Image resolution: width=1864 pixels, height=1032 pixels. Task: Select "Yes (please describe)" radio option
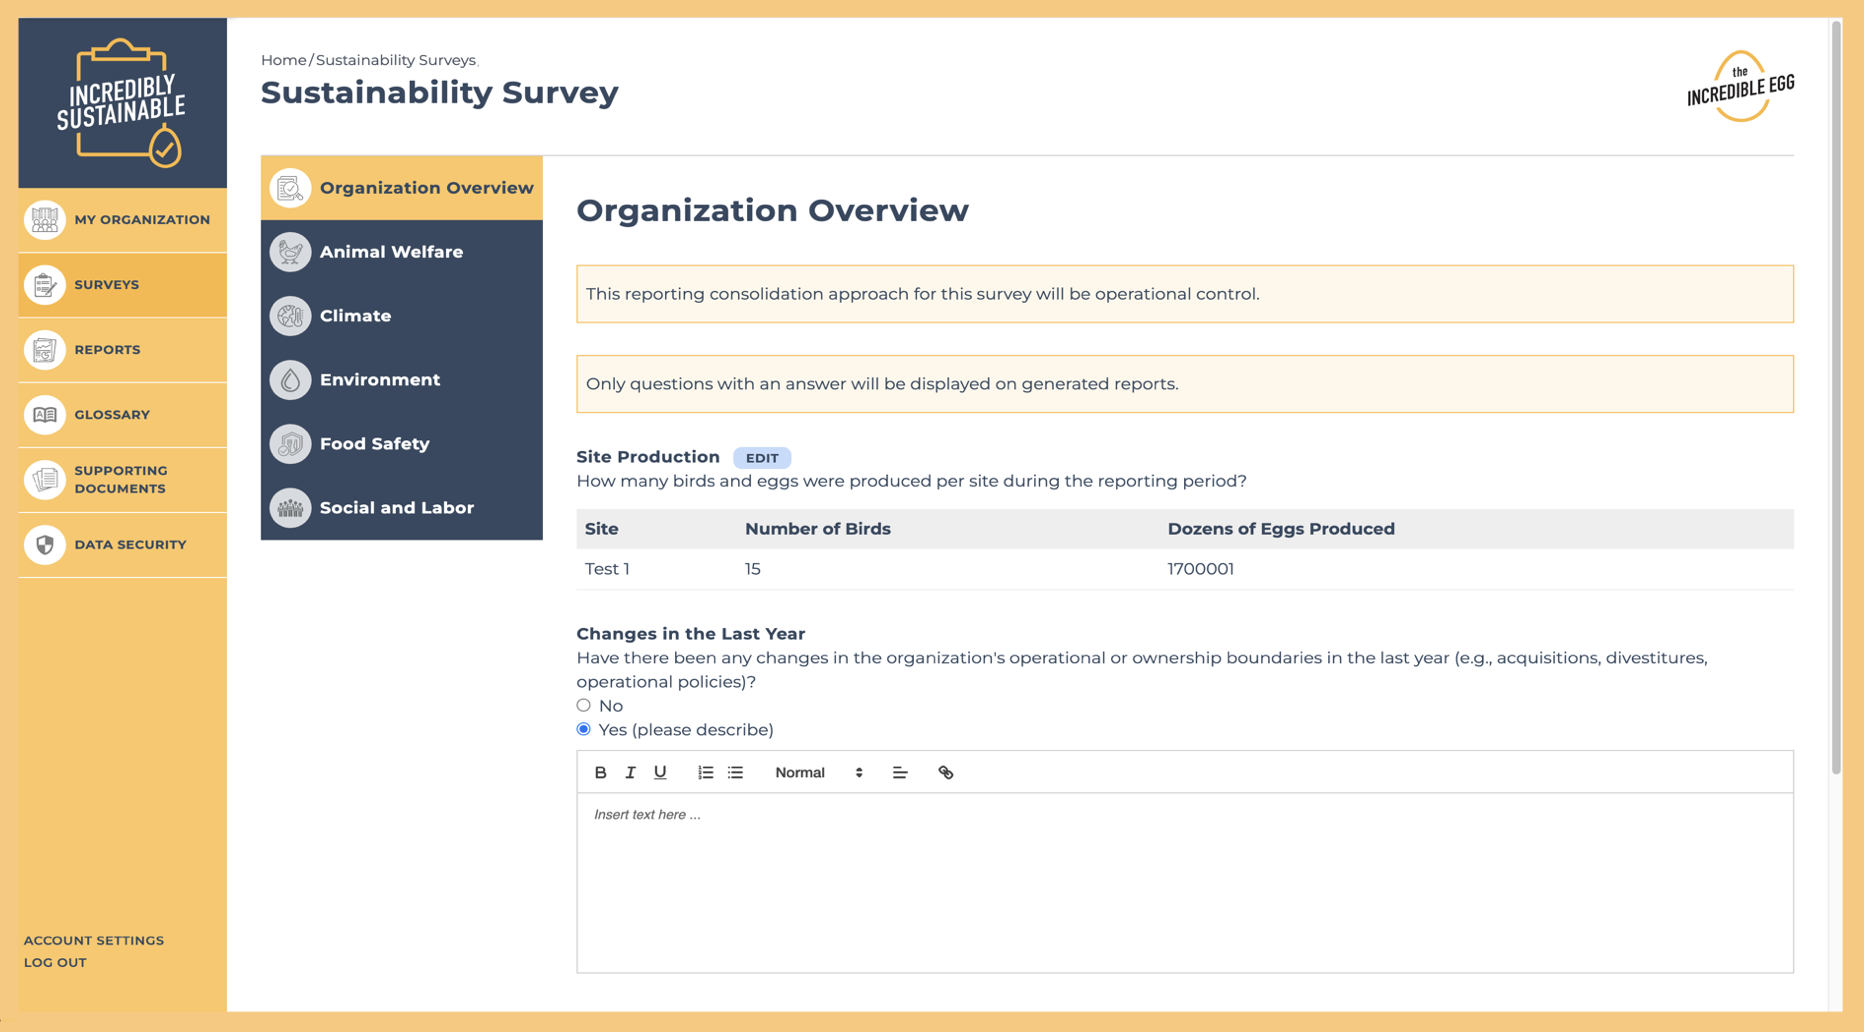(584, 729)
